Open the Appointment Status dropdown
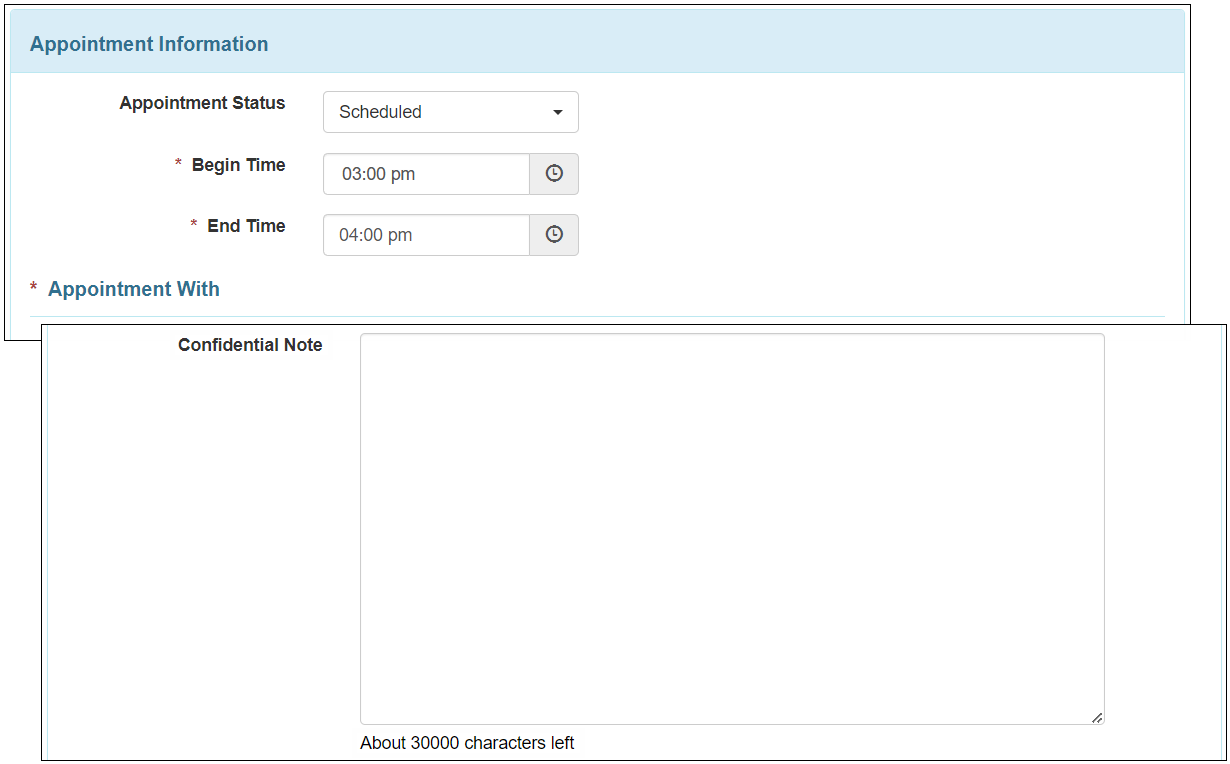1230x764 pixels. pyautogui.click(x=450, y=112)
